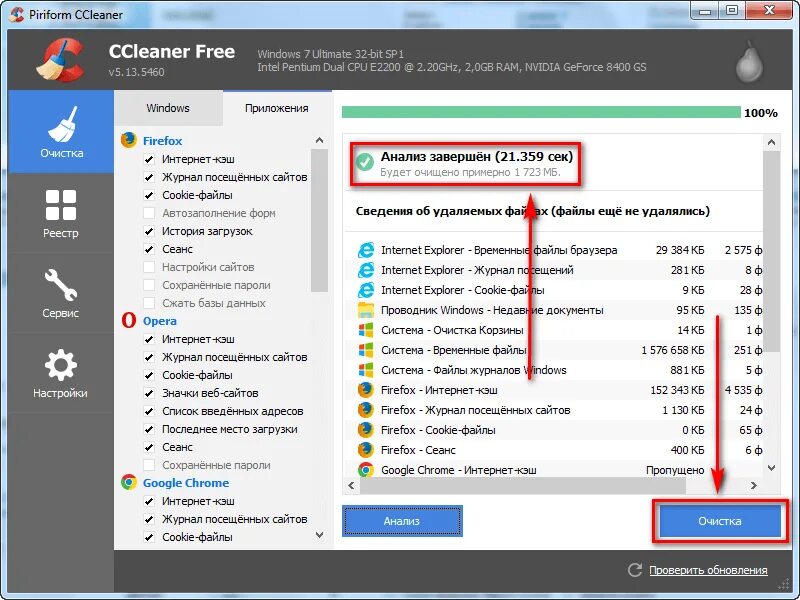Enable Firefox Настройки сайтов checkbox
The width and height of the screenshot is (800, 600).
149,267
